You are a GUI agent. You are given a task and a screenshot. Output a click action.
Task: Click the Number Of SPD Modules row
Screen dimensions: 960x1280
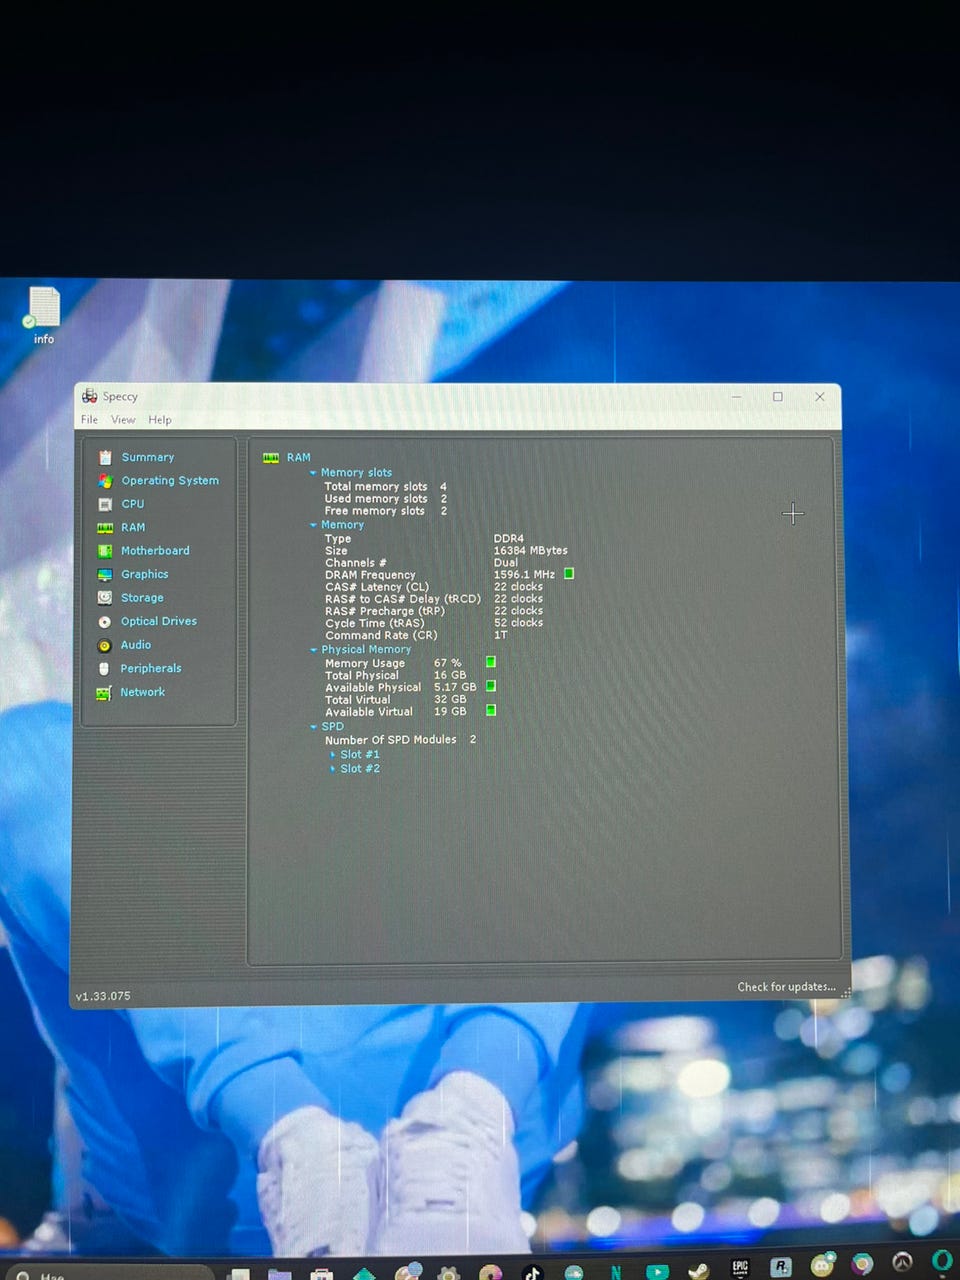point(401,740)
